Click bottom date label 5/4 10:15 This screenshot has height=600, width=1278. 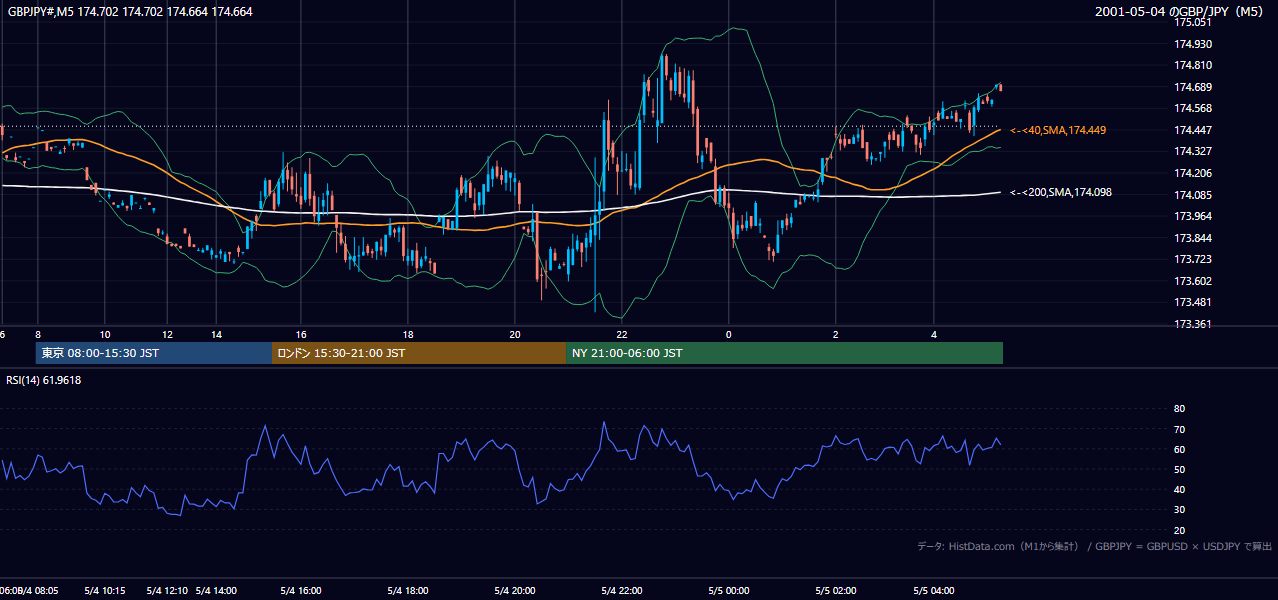click(x=104, y=591)
